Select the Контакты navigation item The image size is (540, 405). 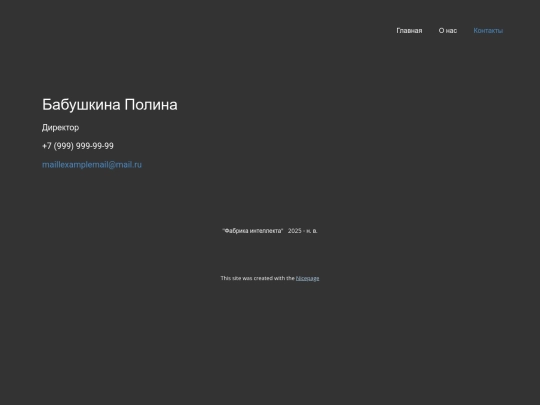(488, 31)
